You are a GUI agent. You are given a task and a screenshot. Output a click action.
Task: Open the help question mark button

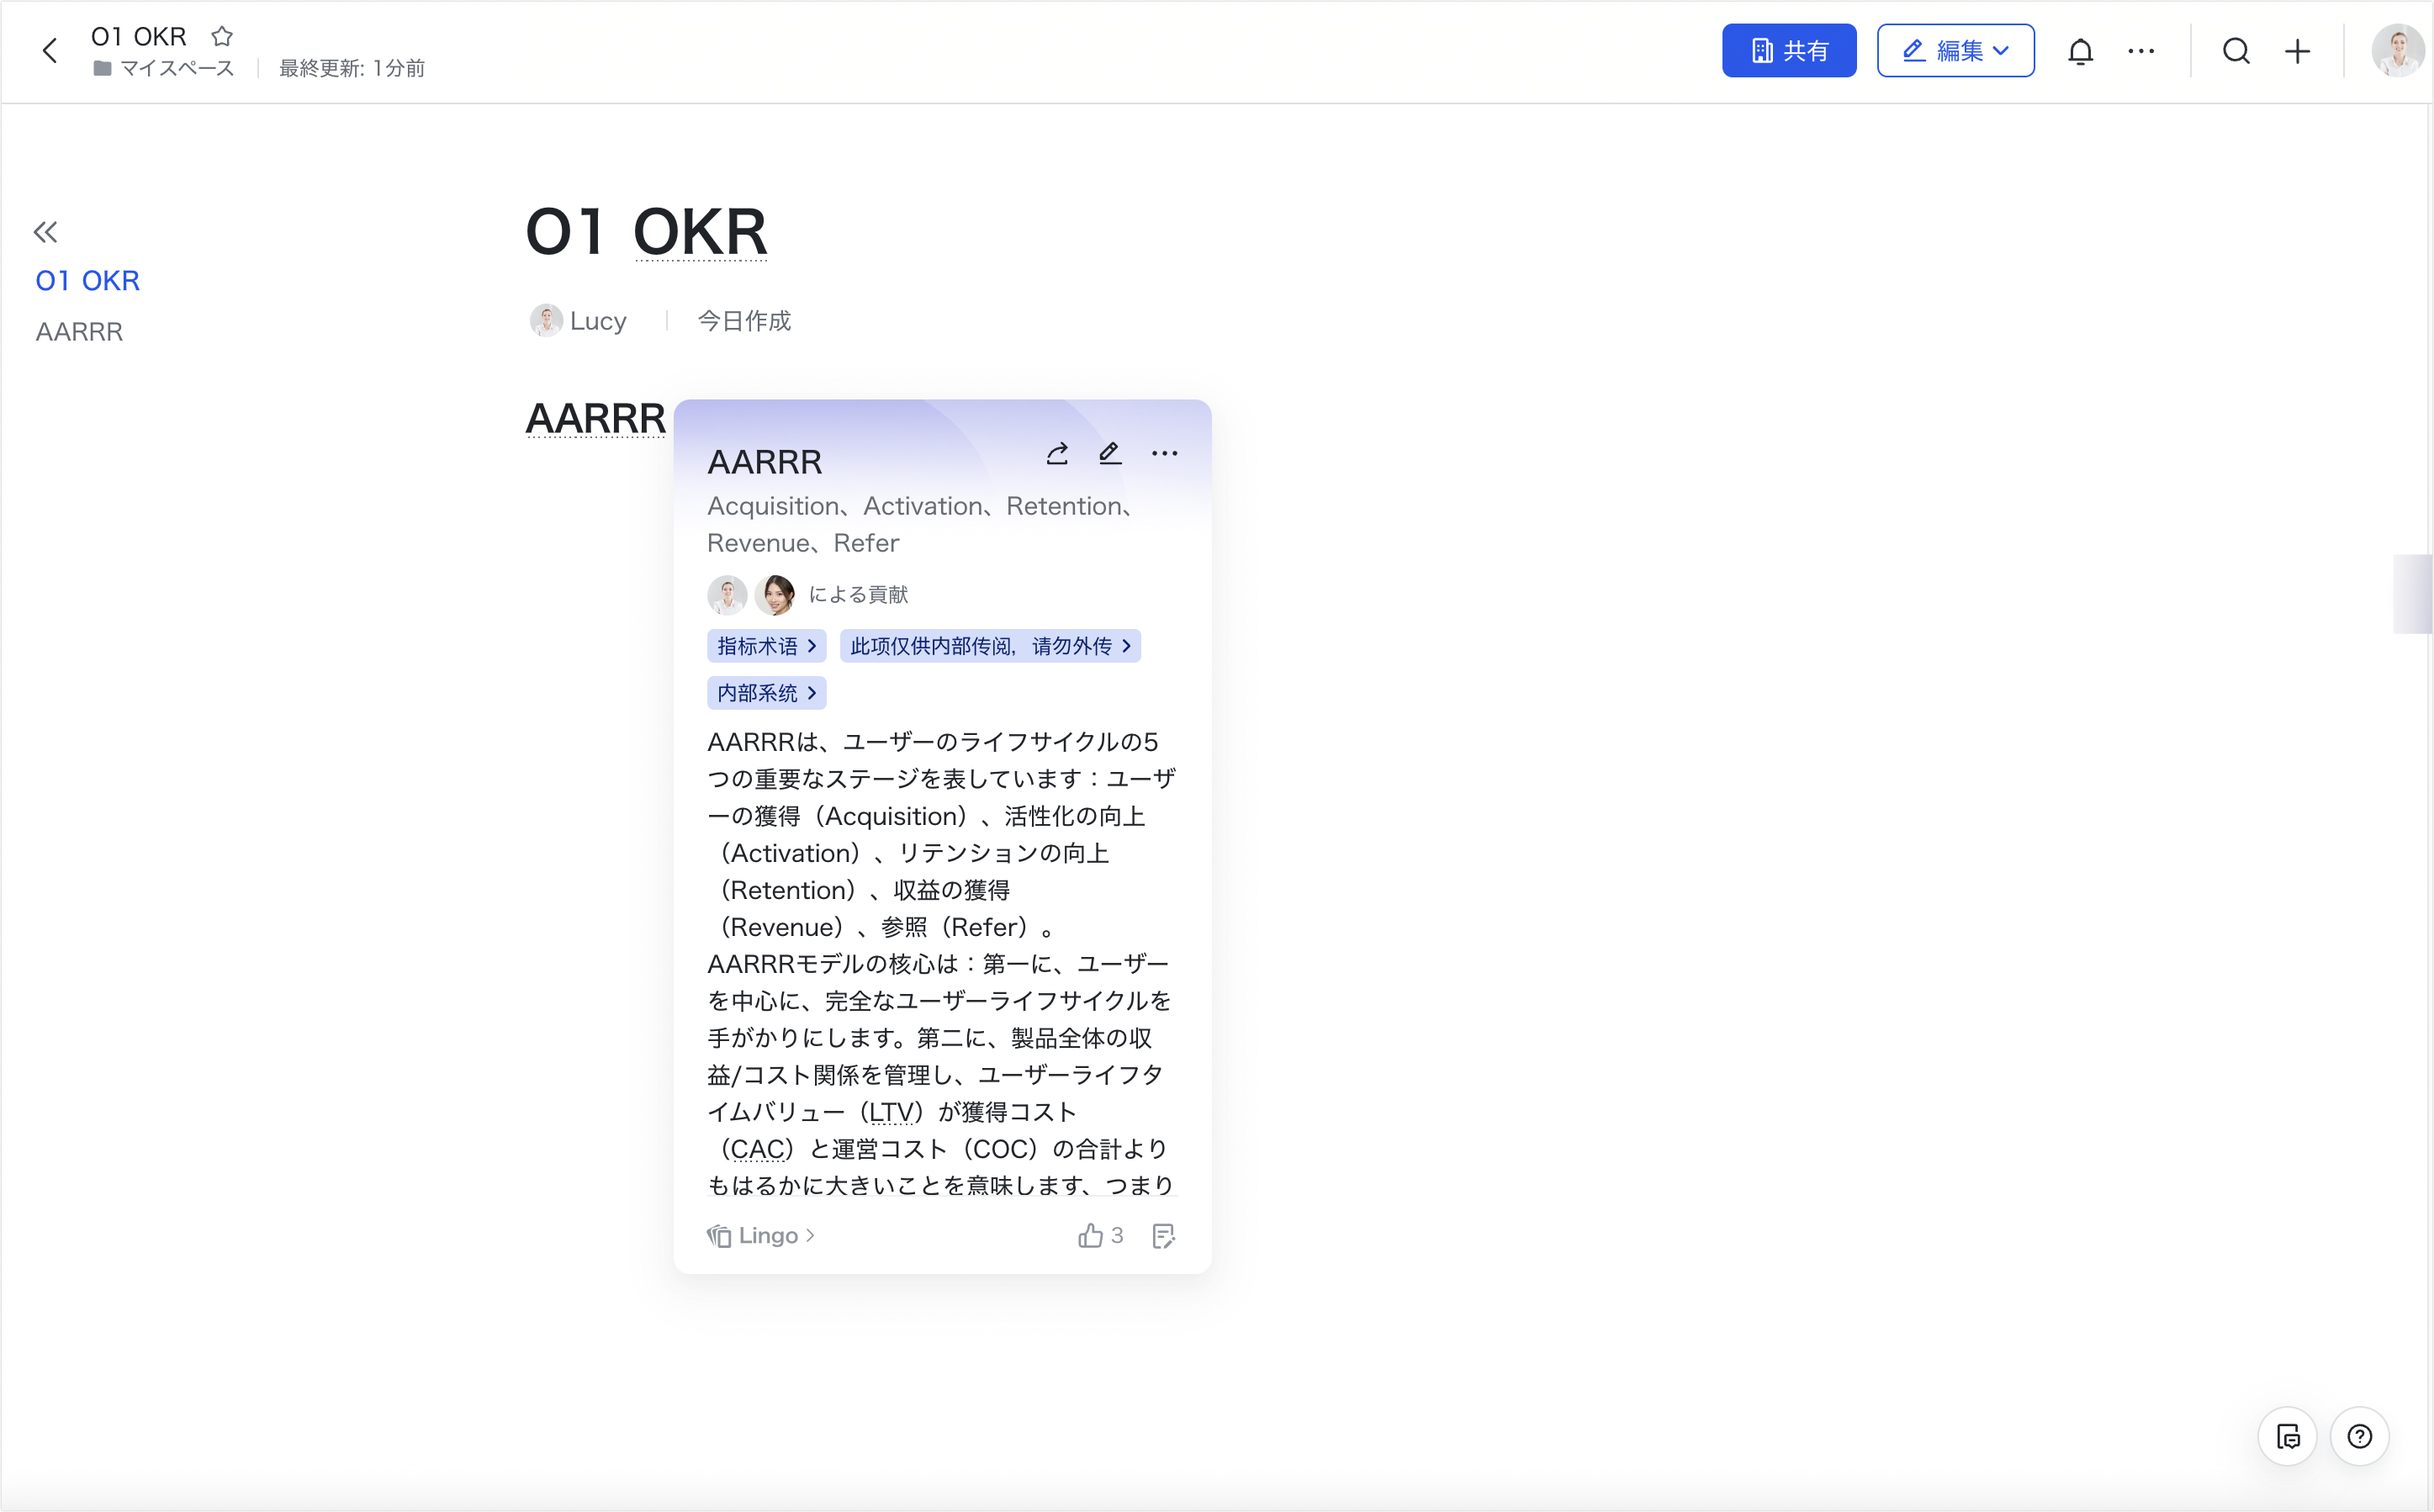2359,1437
